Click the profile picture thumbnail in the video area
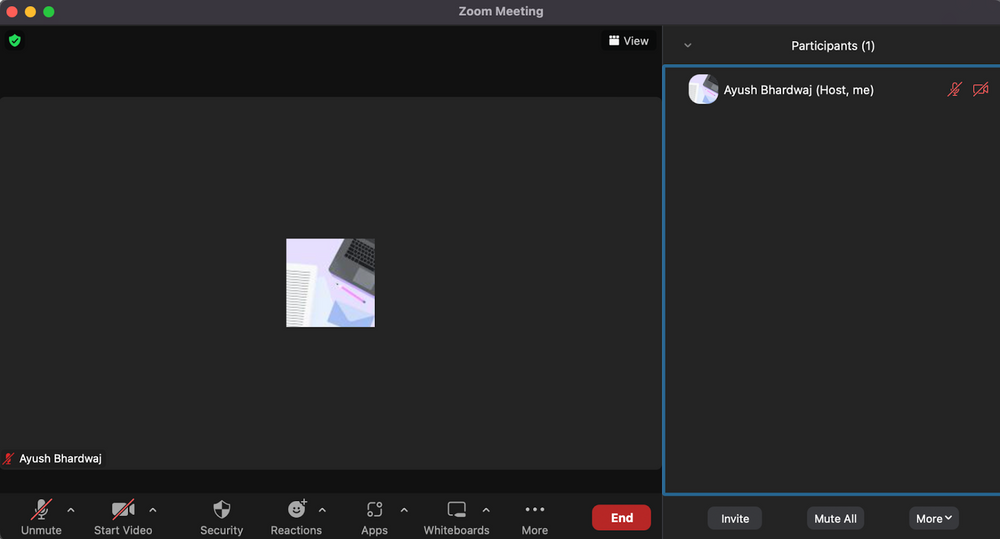 330,283
